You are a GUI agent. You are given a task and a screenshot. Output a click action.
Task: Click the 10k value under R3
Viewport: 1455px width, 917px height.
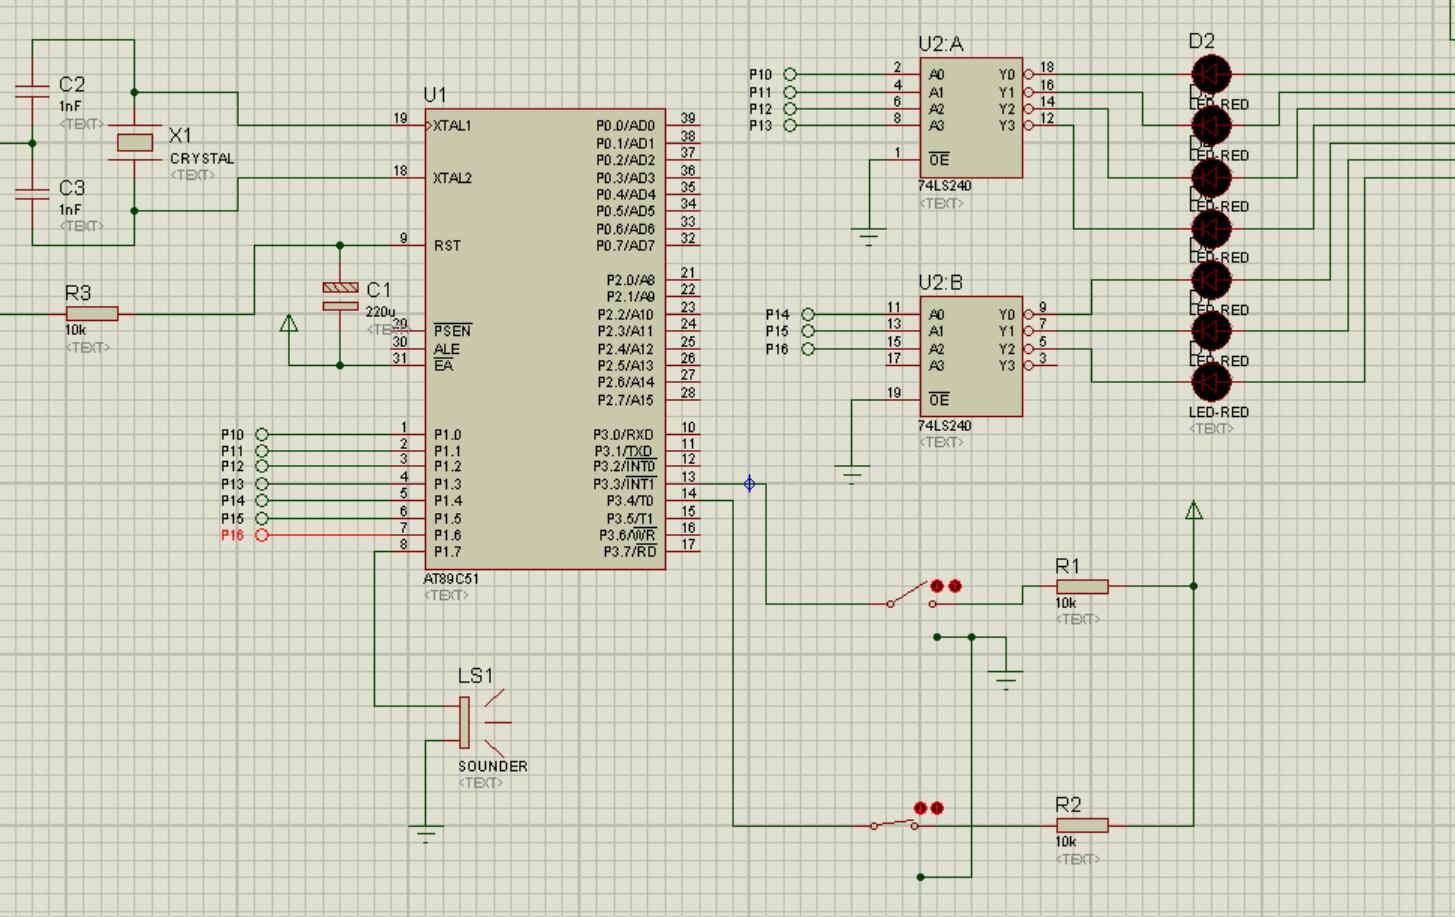coord(75,330)
